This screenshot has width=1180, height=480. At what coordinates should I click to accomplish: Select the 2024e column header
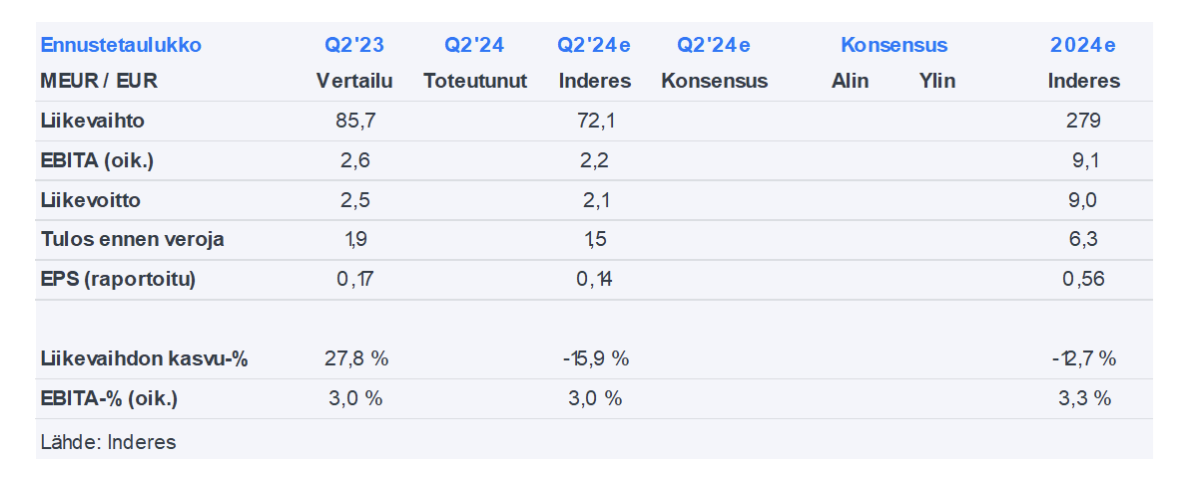(1083, 45)
